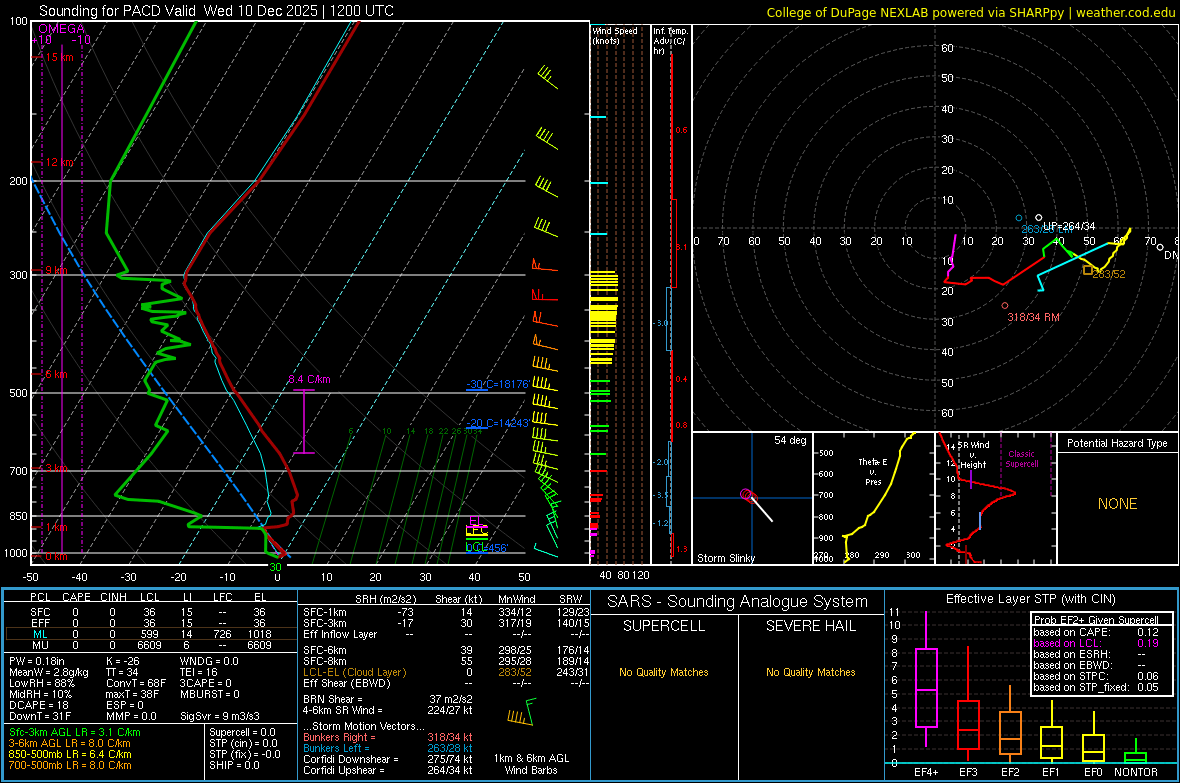This screenshot has width=1180, height=783.
Task: Select the SFC parcel row
Action: (x=151, y=612)
